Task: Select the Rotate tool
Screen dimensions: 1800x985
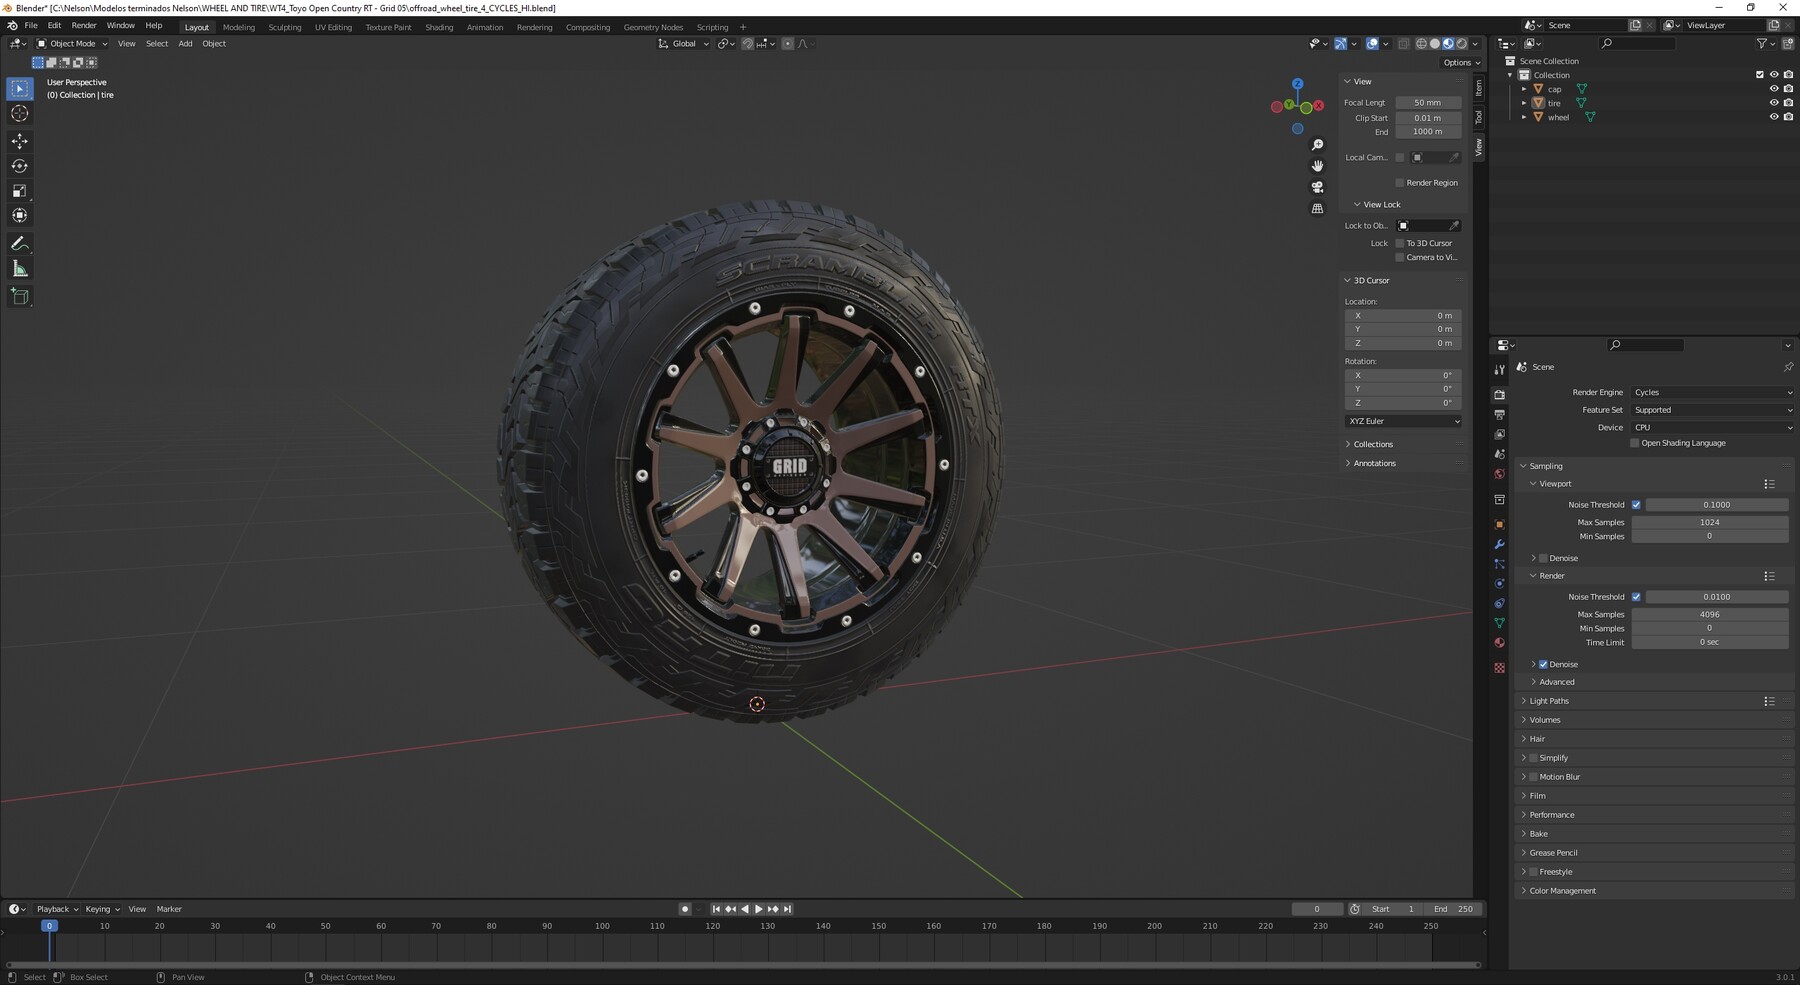Action: click(x=19, y=166)
